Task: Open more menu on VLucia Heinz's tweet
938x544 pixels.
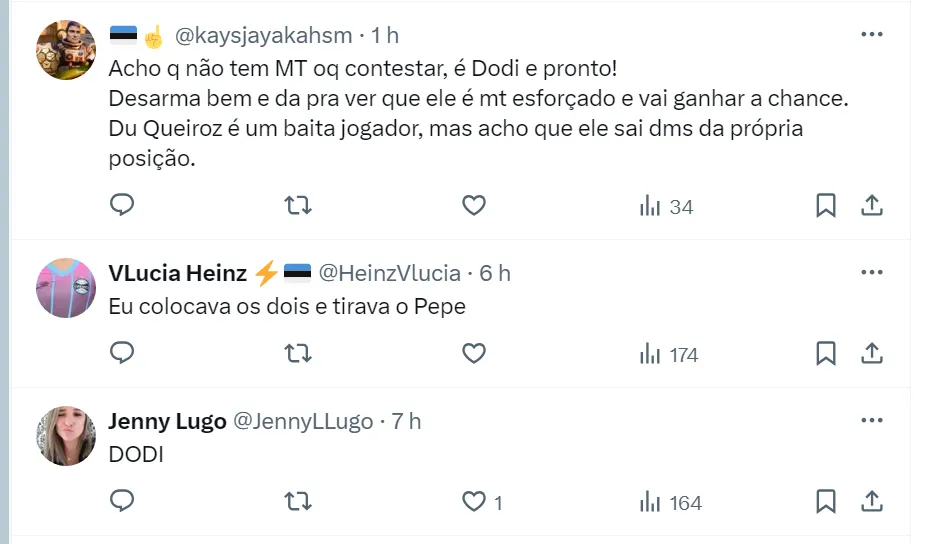Action: coord(872,272)
